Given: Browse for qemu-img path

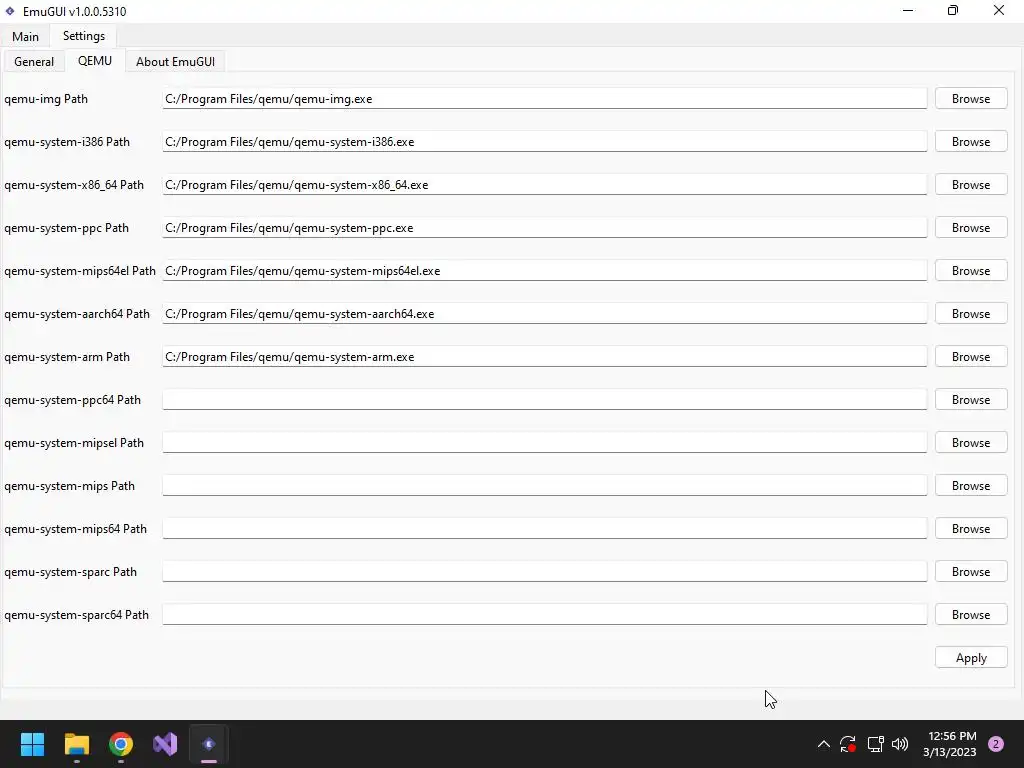Looking at the screenshot, I should (x=970, y=99).
